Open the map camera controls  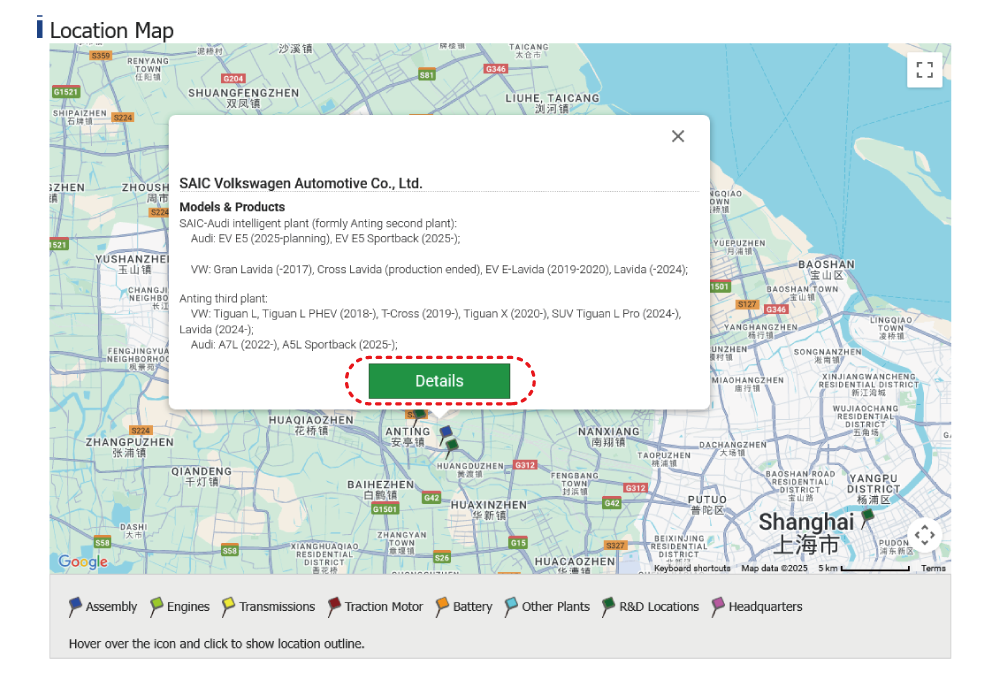[x=924, y=535]
